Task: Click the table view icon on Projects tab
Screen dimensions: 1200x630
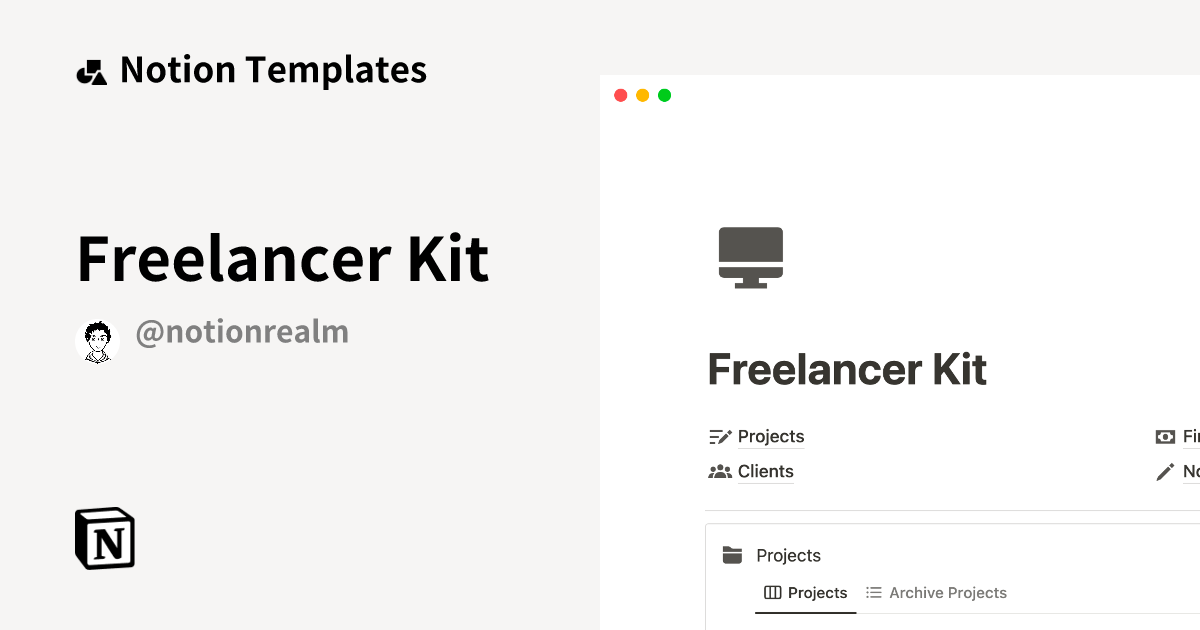Action: (x=773, y=592)
